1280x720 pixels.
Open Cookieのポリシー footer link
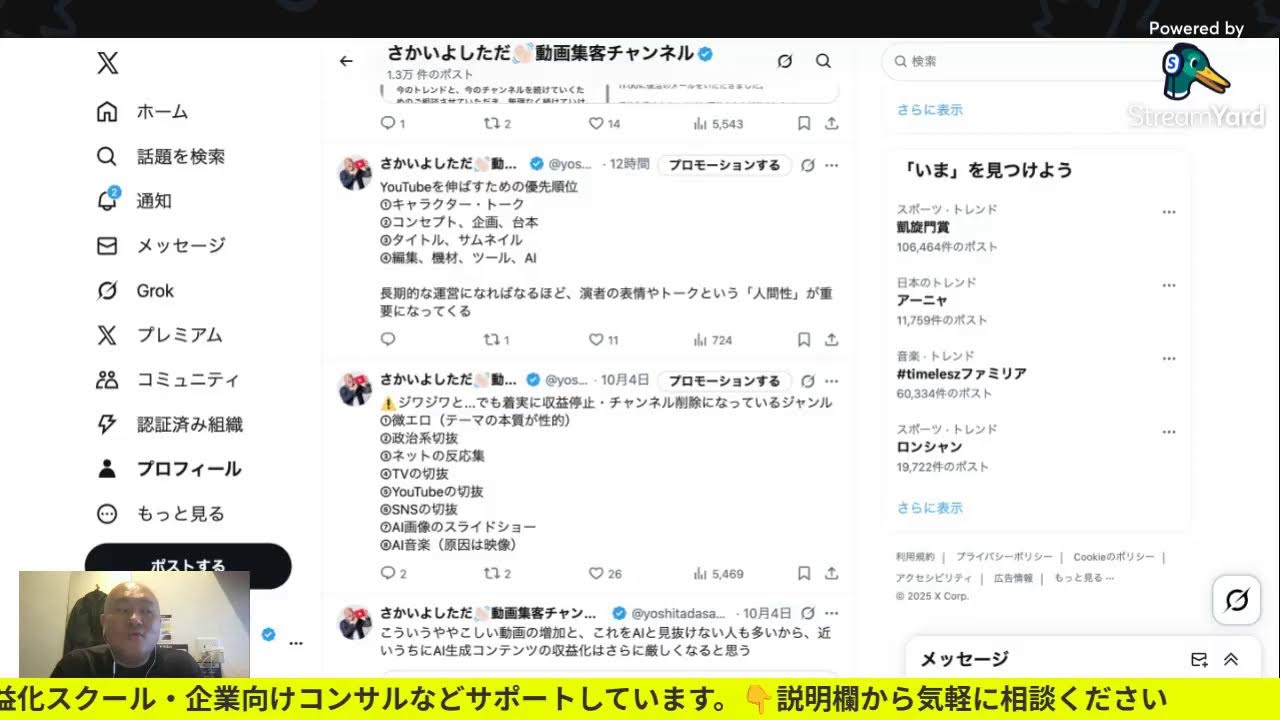click(x=1114, y=557)
